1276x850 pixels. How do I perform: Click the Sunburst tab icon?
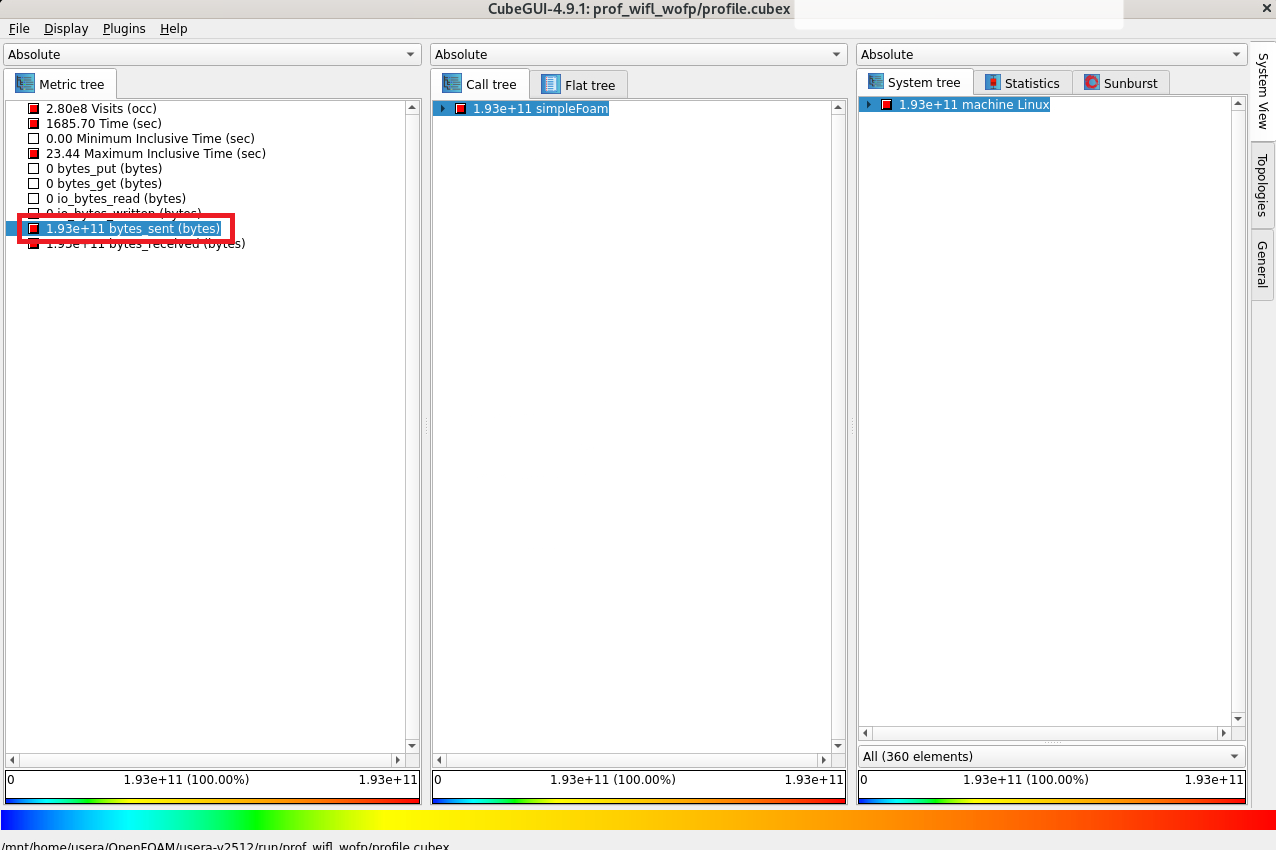[x=1092, y=83]
